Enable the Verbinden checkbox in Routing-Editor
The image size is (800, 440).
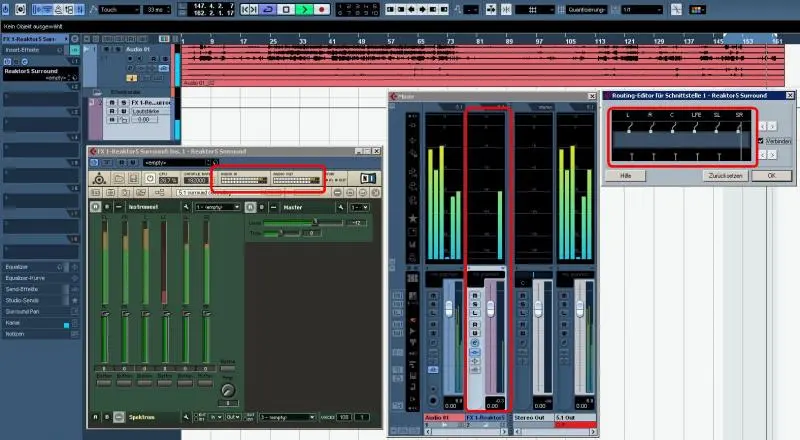click(761, 141)
